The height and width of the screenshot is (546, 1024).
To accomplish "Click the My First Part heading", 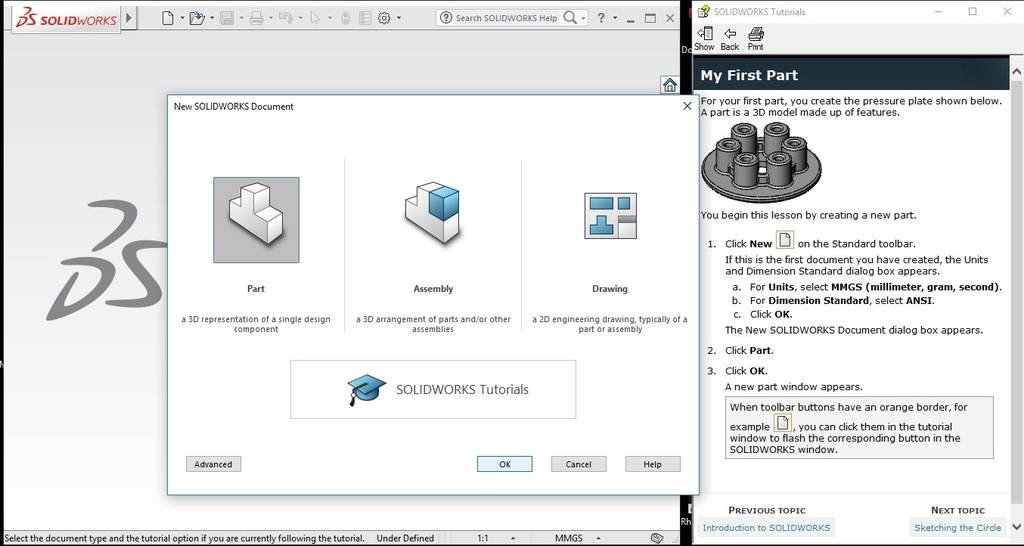I will point(749,75).
